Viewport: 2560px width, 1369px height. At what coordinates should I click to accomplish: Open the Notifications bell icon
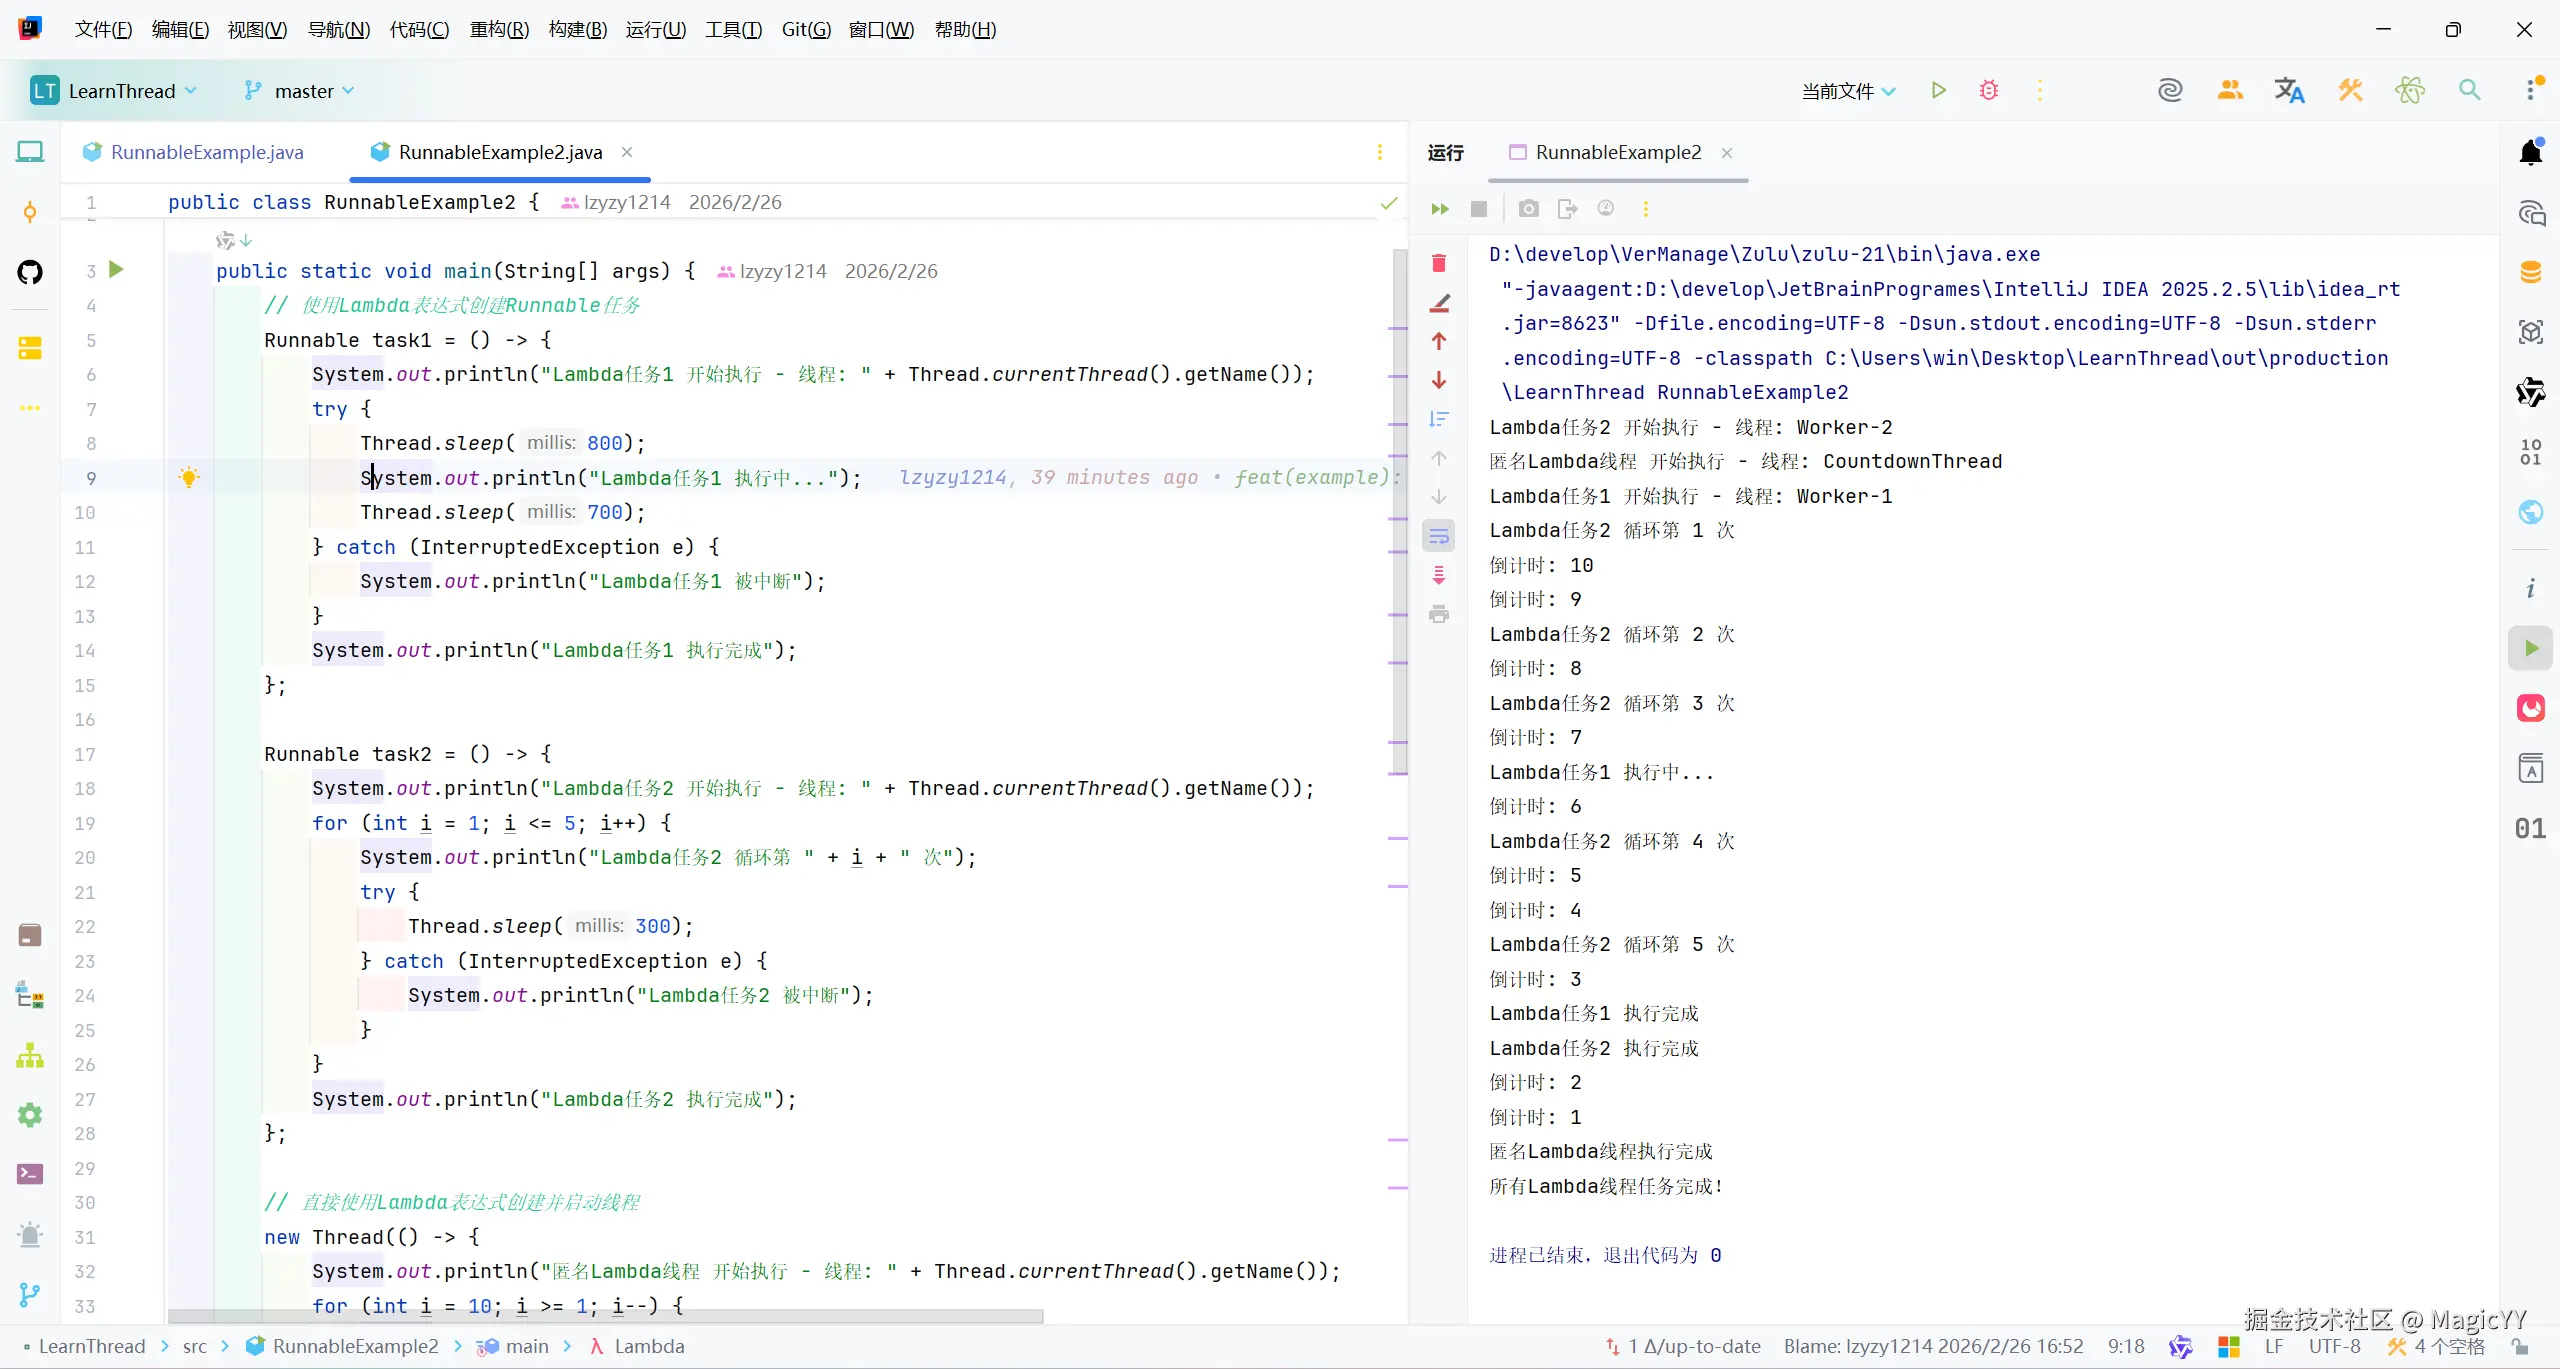point(2531,153)
